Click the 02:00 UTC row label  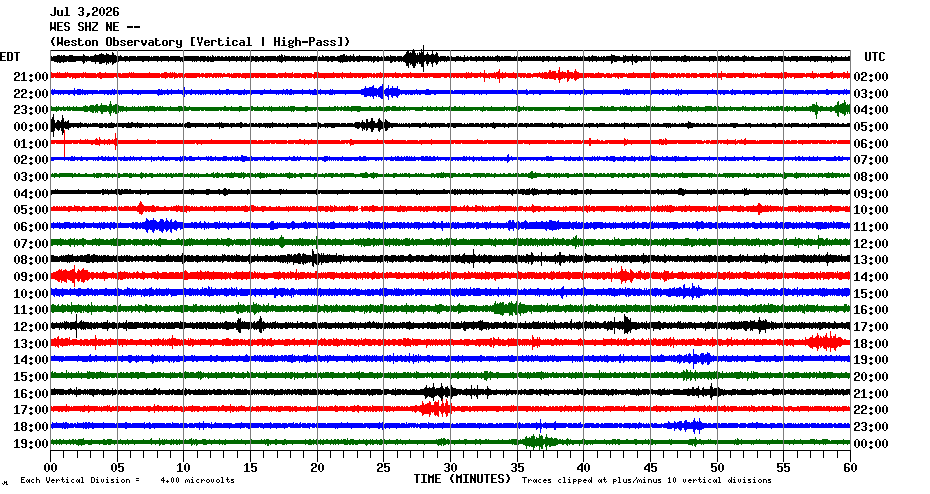(x=871, y=77)
